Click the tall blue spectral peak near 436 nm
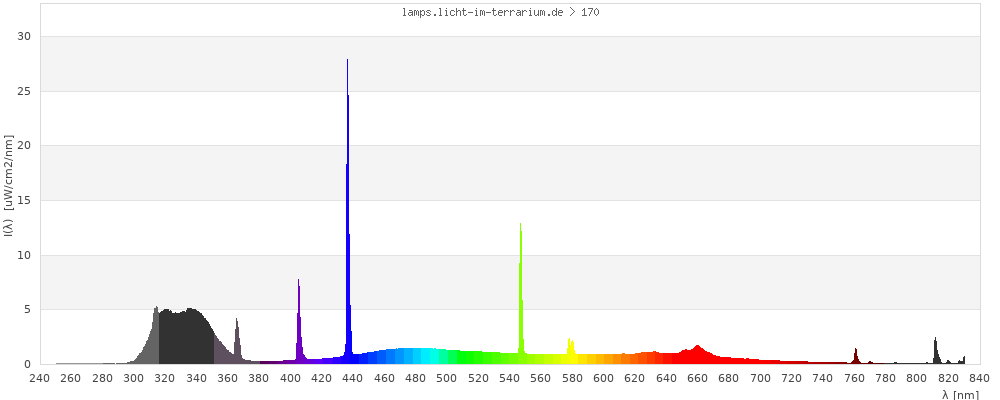The width and height of the screenshot is (1000, 400). click(x=348, y=211)
